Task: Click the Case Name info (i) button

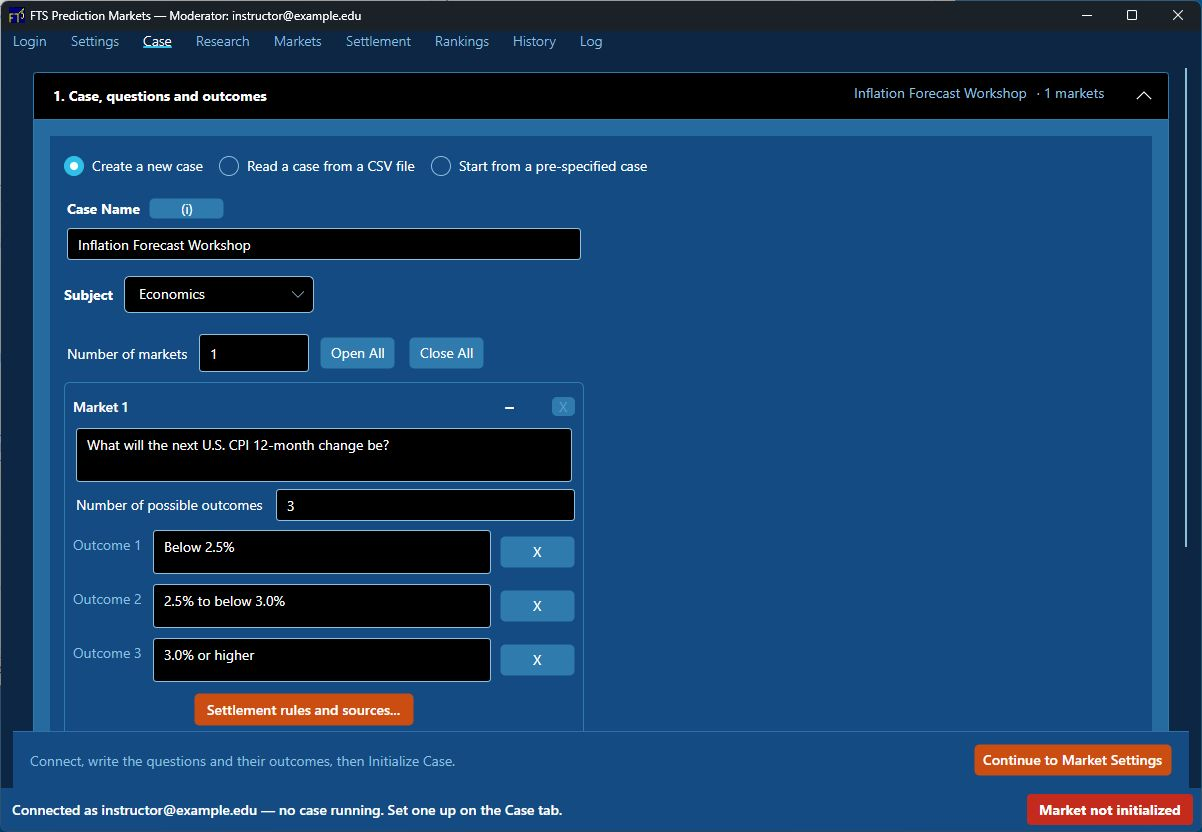Action: point(186,209)
